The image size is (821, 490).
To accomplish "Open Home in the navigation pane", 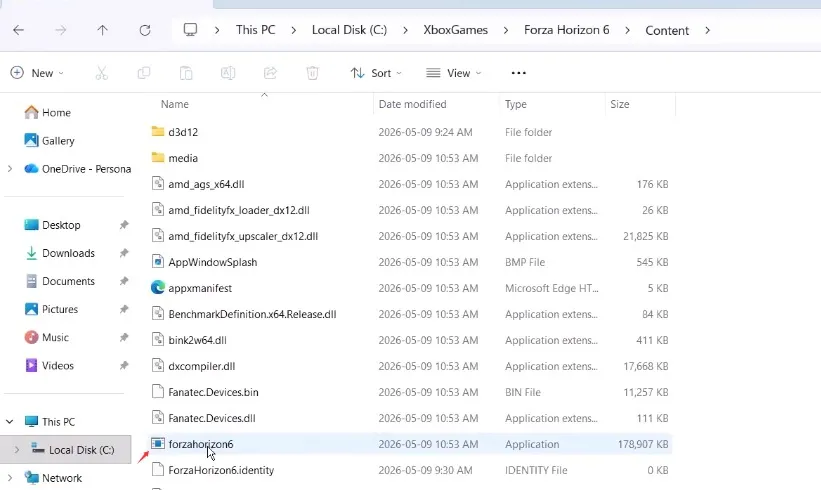I will click(x=48, y=112).
